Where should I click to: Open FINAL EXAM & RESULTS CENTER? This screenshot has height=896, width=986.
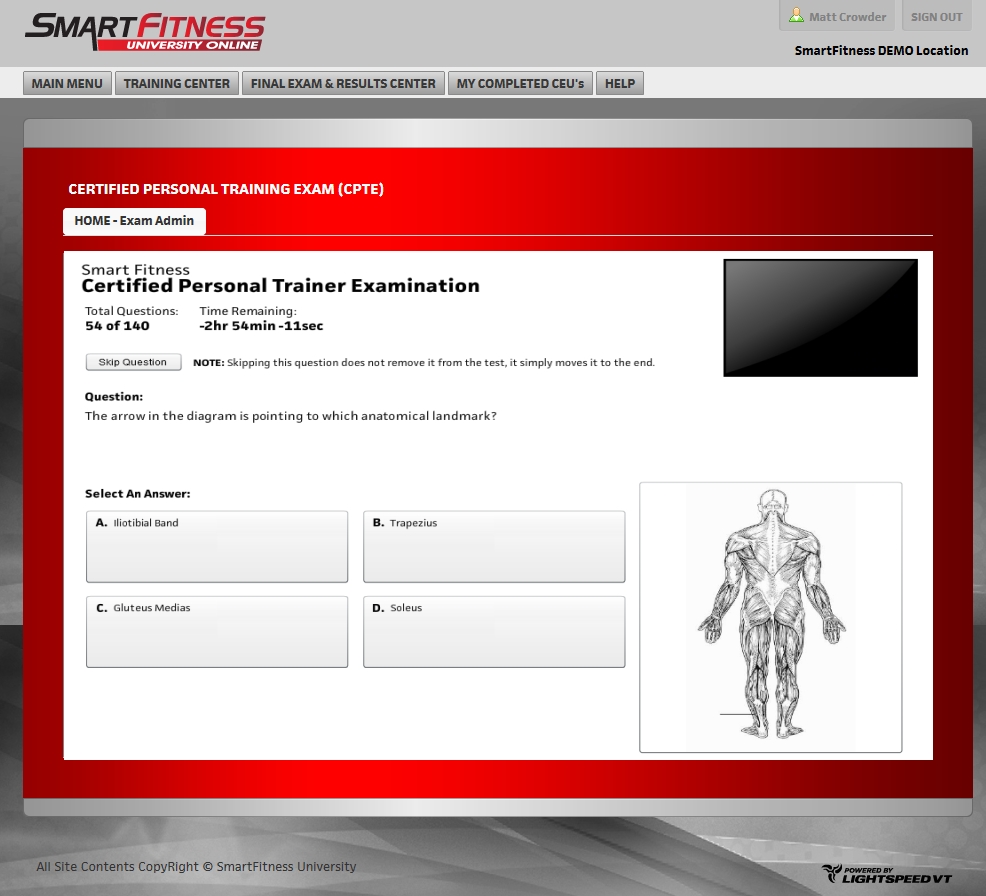coord(343,84)
